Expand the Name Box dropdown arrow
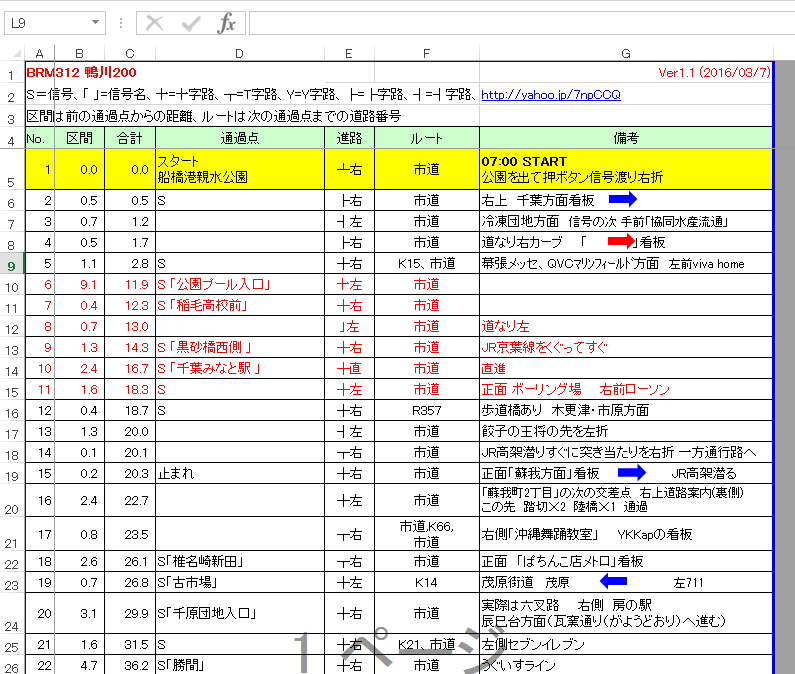 point(95,23)
